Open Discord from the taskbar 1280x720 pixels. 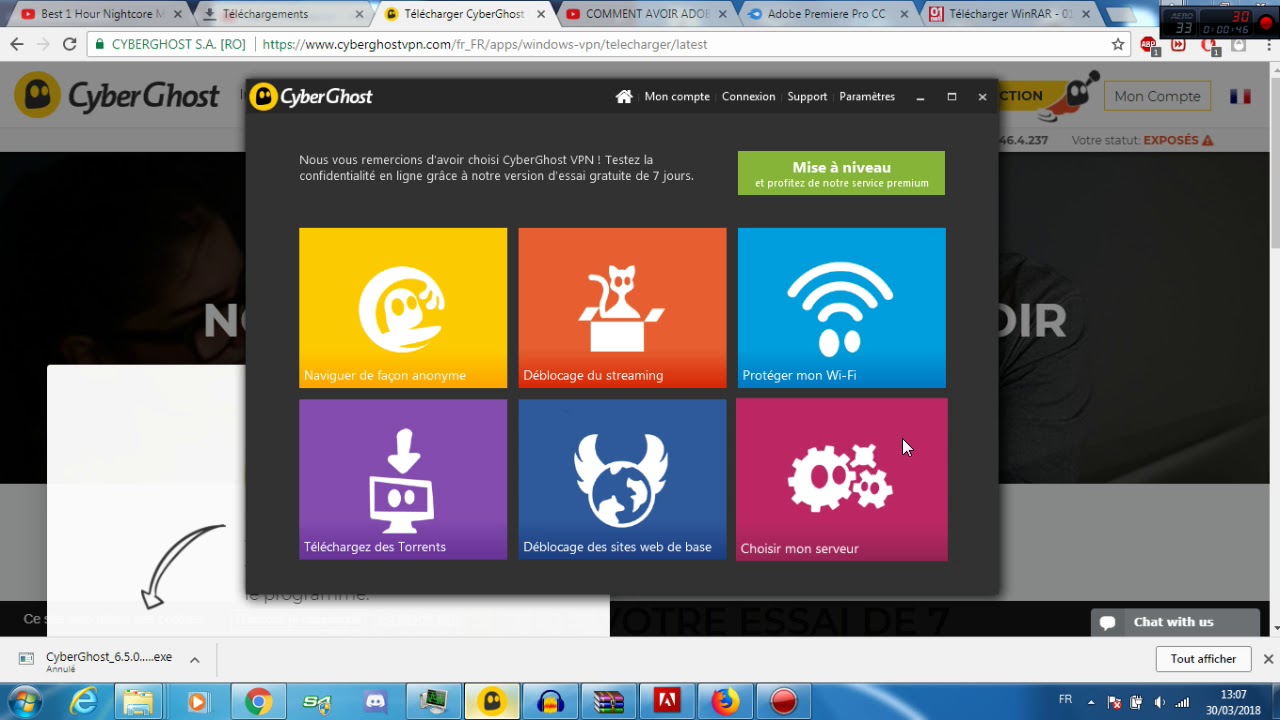coord(376,702)
